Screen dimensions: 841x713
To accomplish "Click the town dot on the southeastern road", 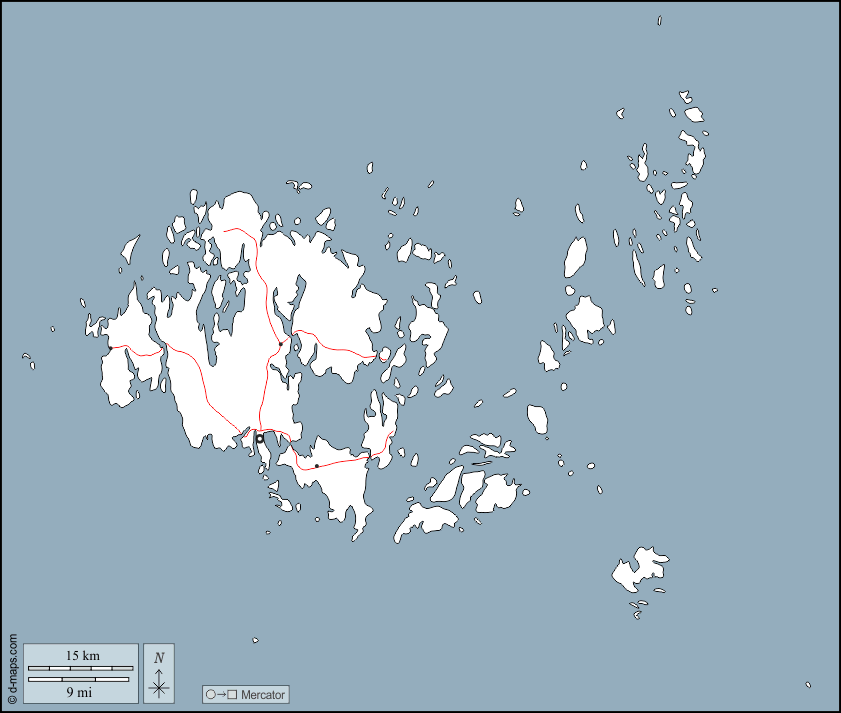I will point(317,466).
